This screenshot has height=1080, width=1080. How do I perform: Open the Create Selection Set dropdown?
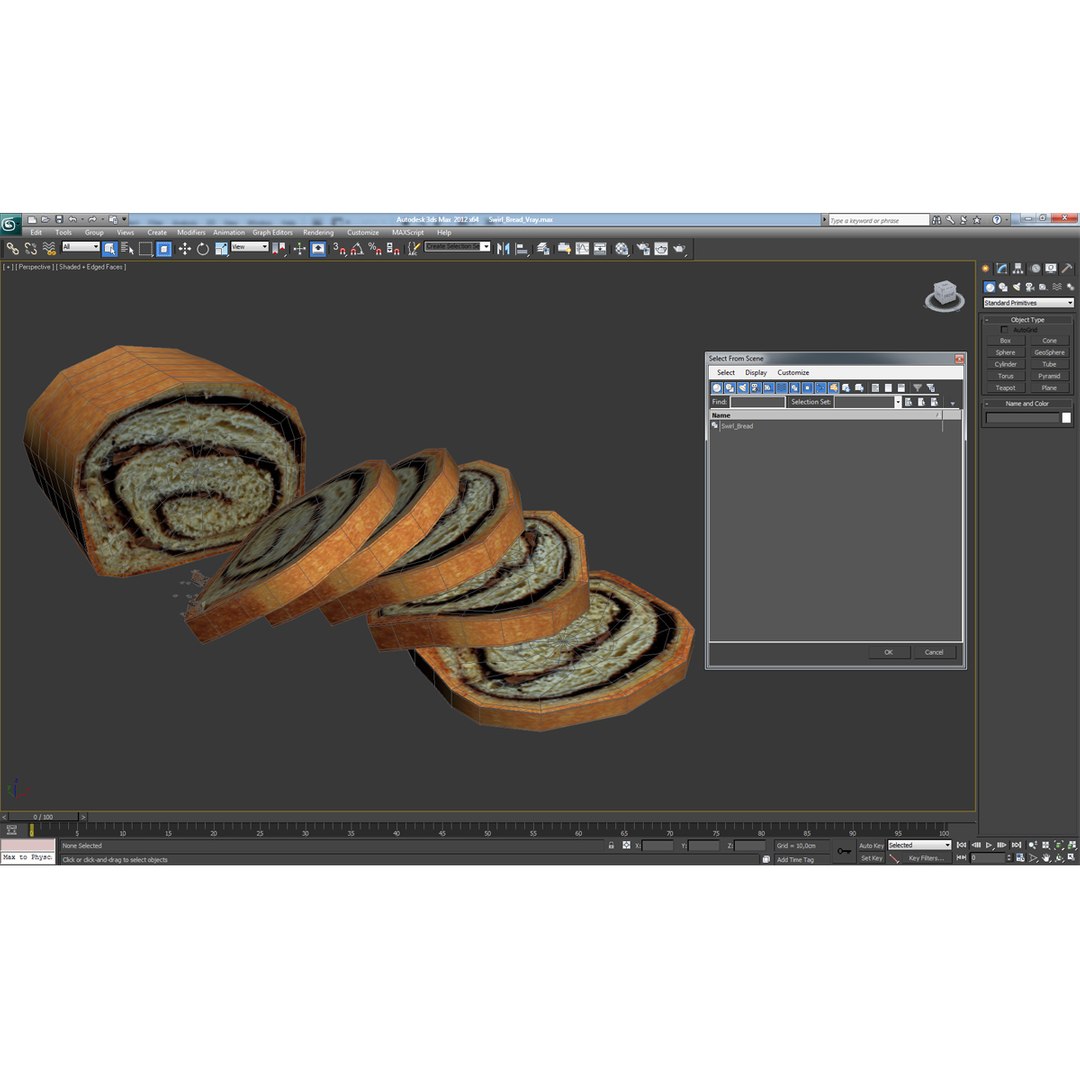[x=457, y=247]
